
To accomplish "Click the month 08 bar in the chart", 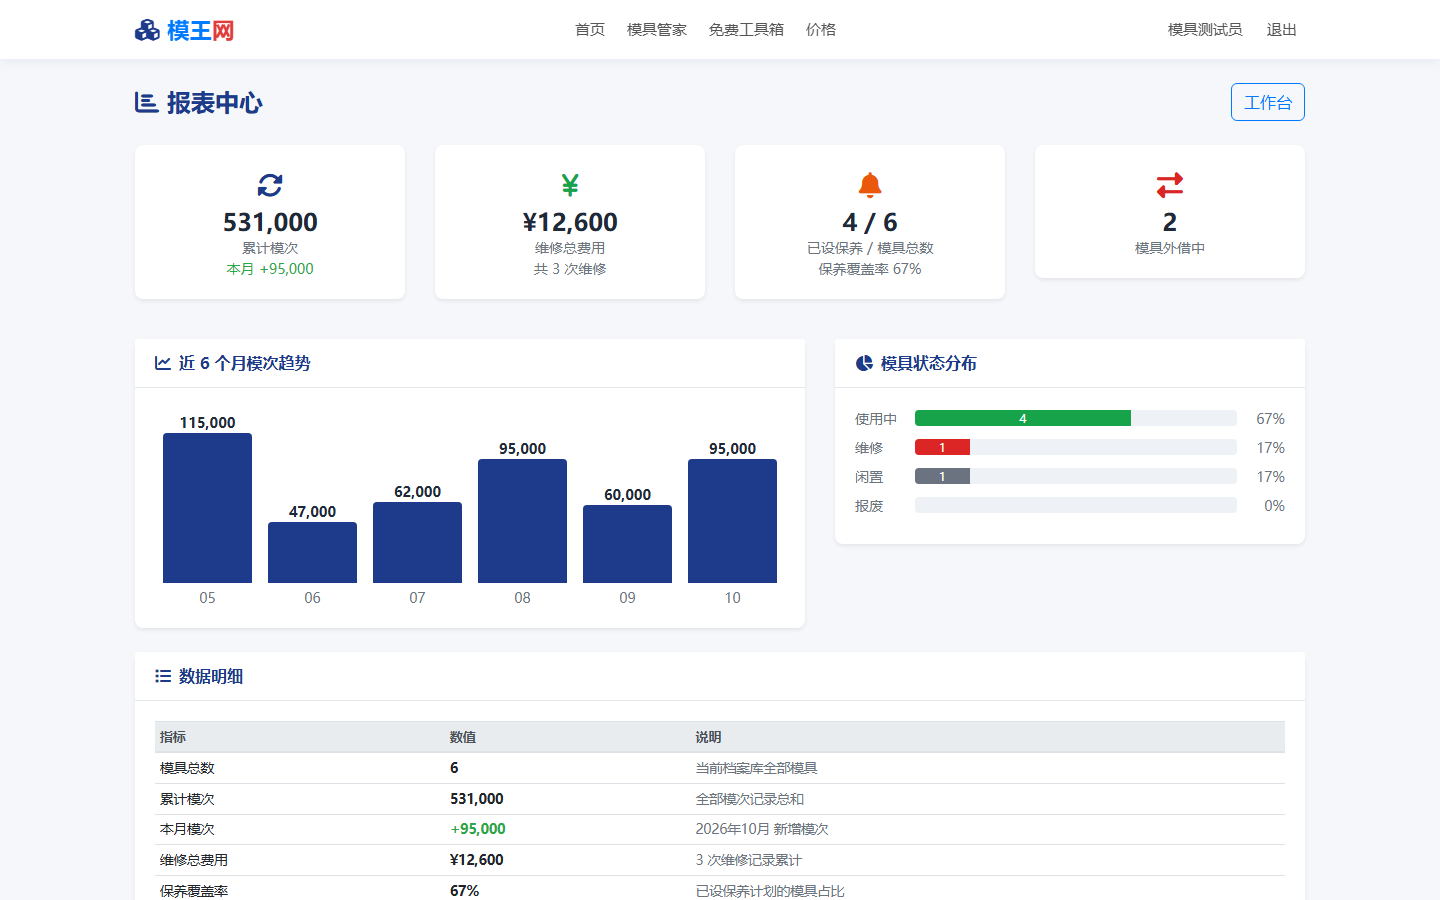I will coord(522,521).
